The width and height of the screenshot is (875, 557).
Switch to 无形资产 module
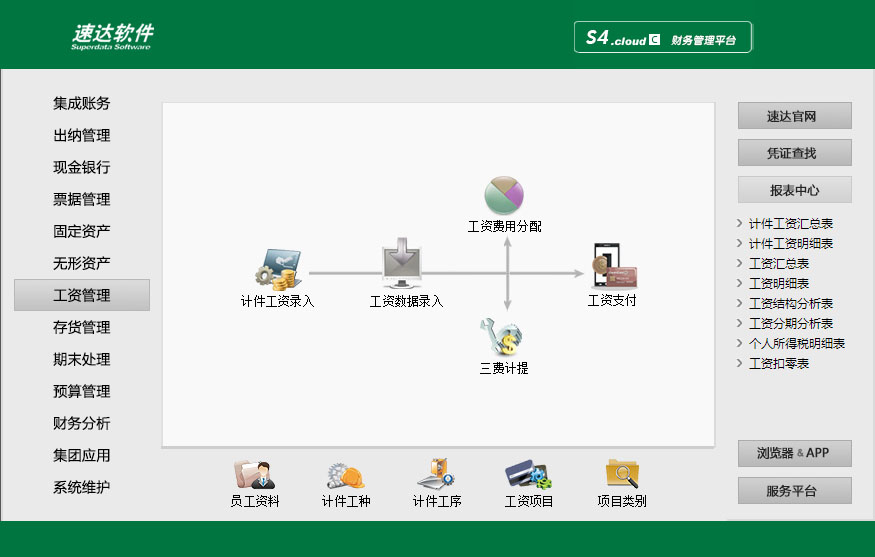tap(81, 263)
